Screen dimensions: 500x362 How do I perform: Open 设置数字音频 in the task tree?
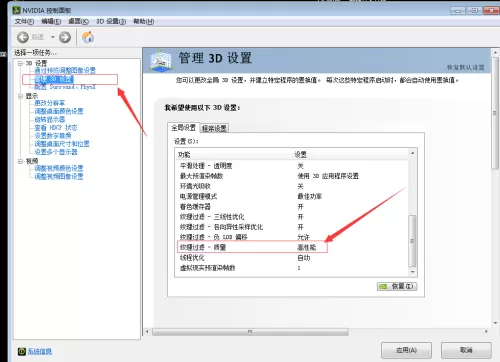[x=53, y=136]
